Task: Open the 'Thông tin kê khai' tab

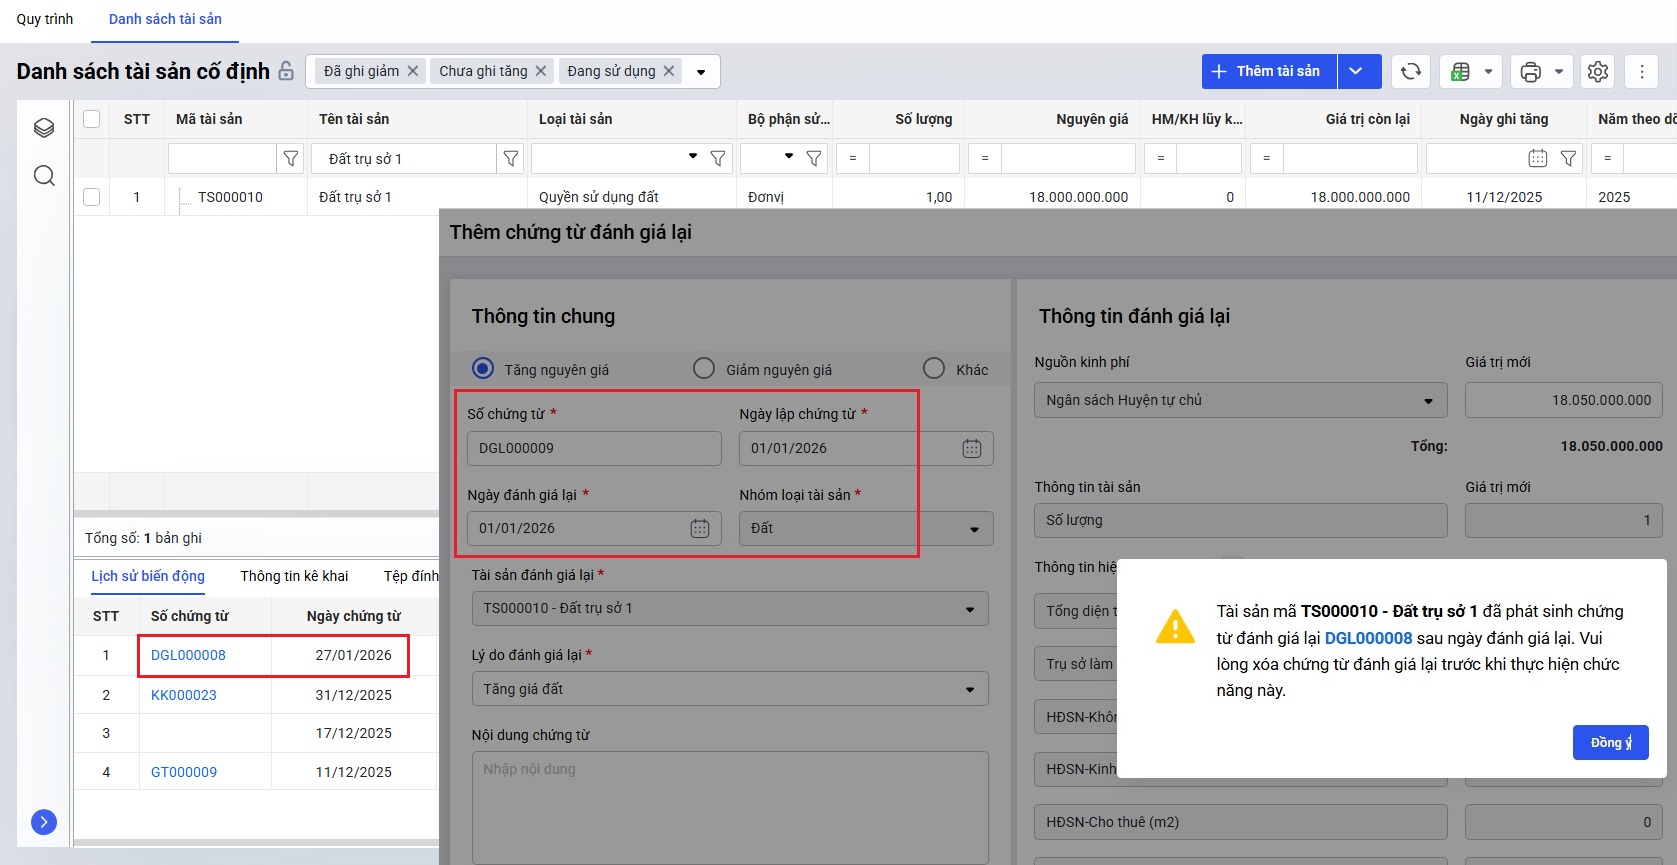Action: point(294,576)
